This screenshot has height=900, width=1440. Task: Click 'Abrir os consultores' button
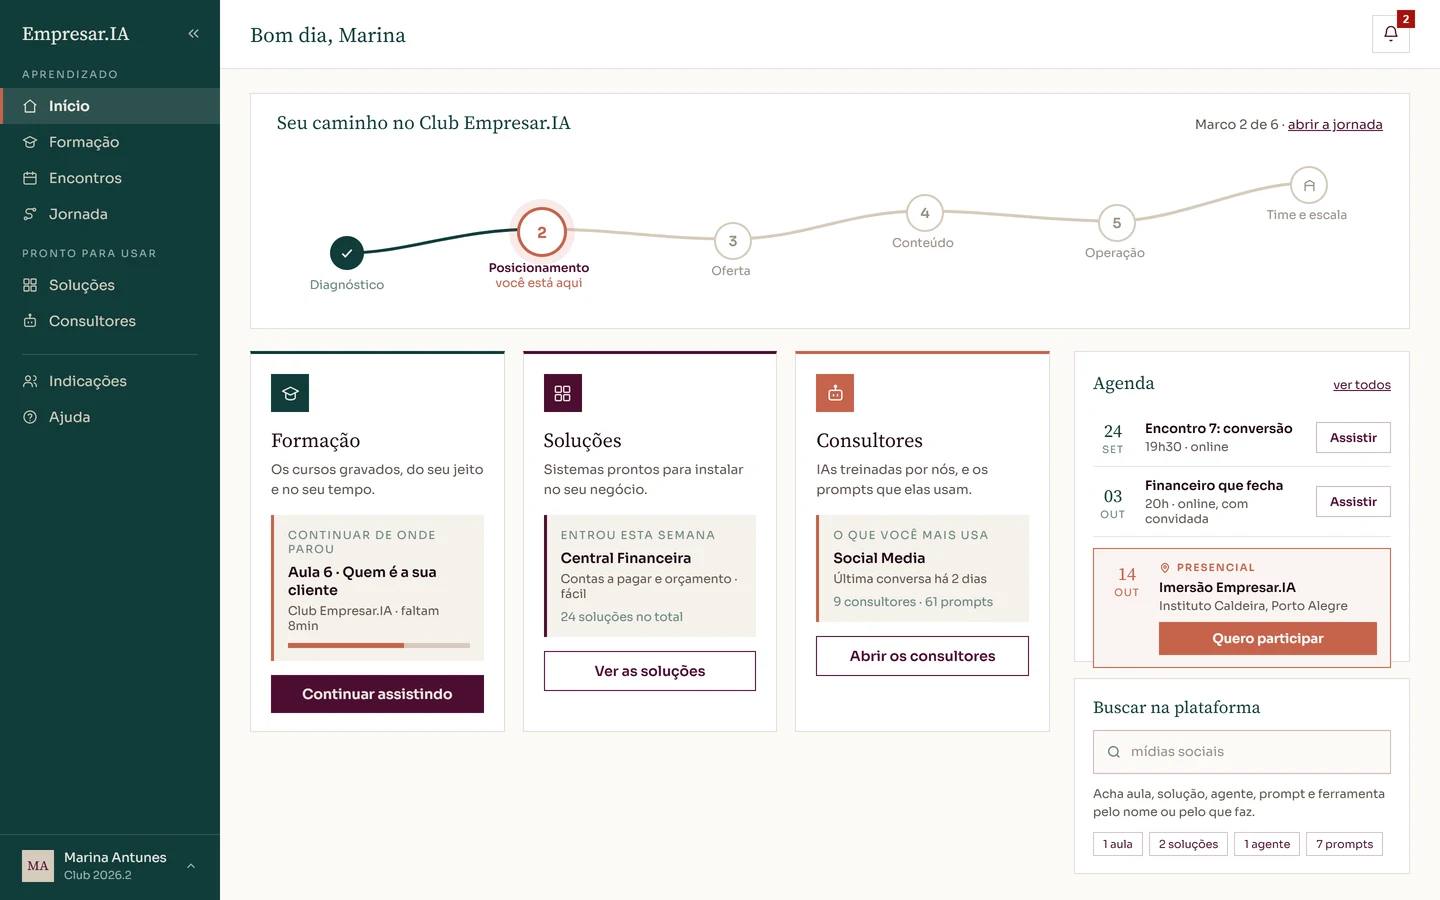tap(922, 656)
